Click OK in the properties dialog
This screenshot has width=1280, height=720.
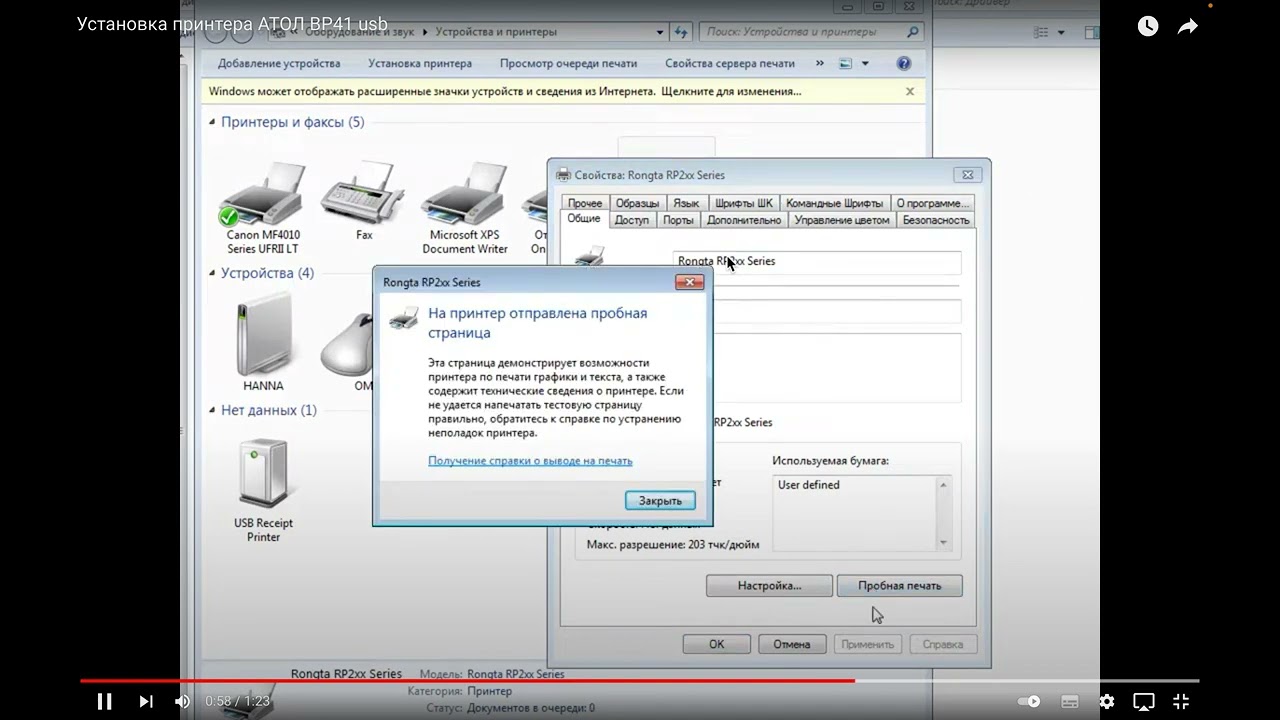pos(717,644)
